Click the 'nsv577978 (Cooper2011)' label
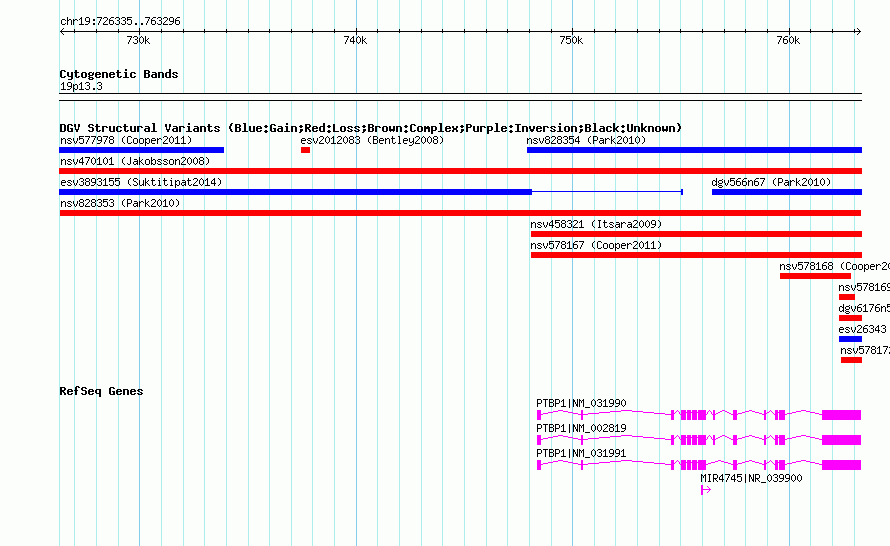890x546 pixels. [126, 140]
